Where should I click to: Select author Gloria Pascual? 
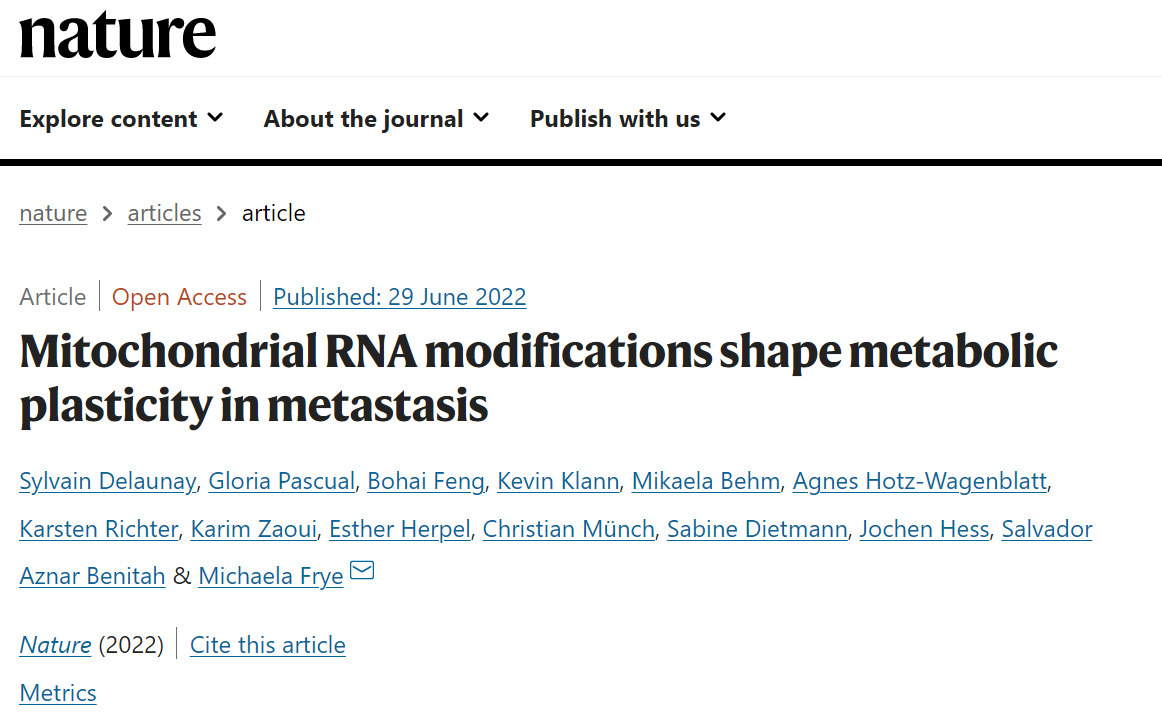[282, 481]
